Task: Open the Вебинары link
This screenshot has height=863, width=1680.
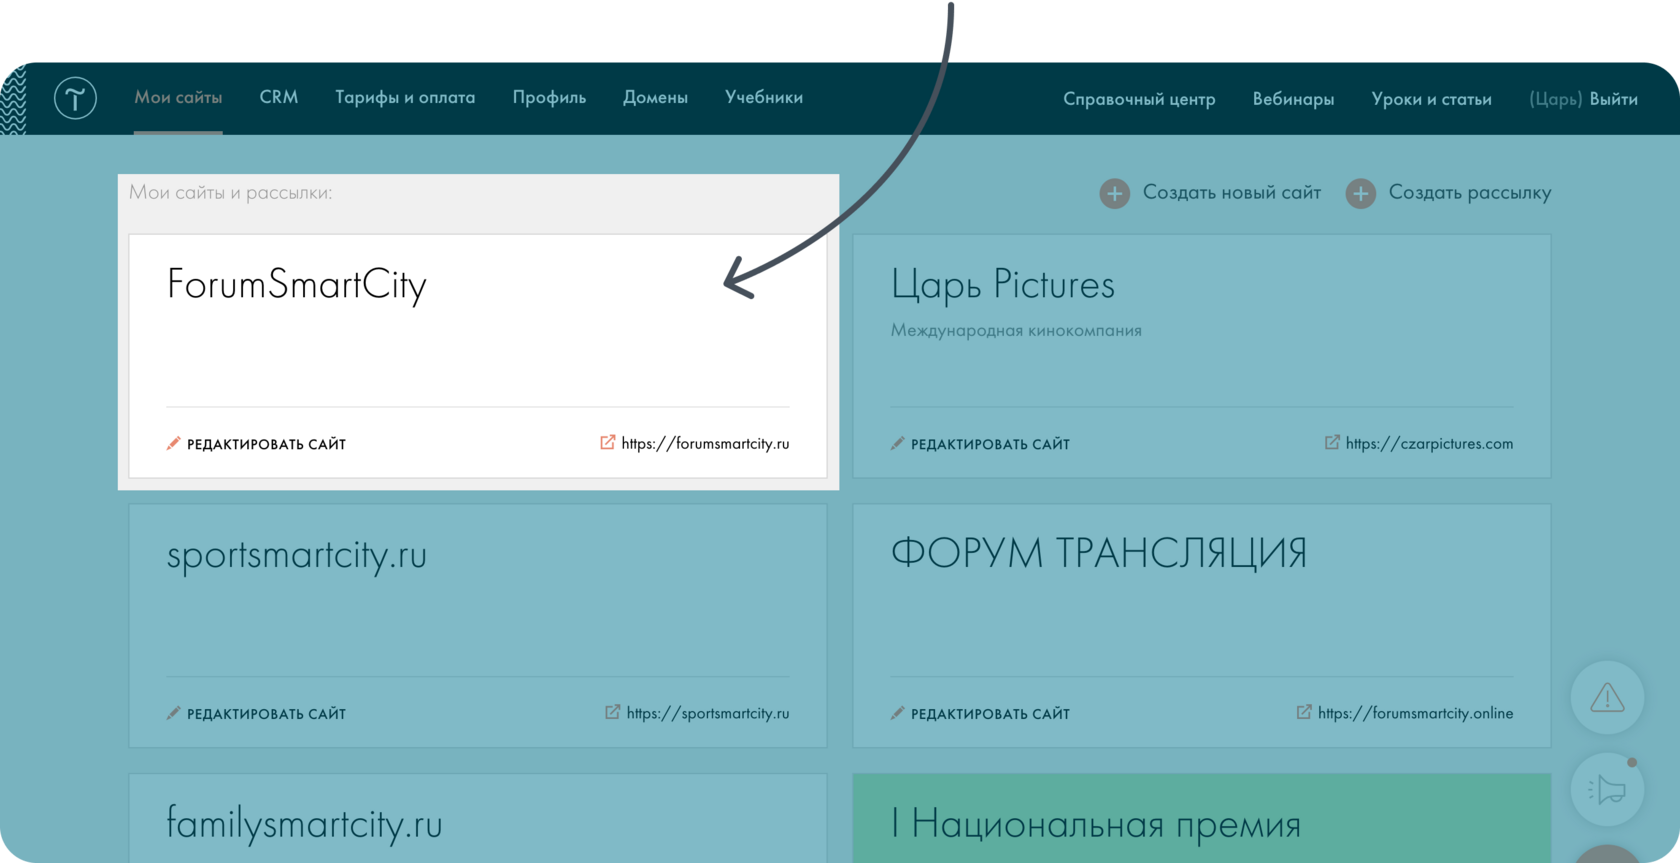Action: pyautogui.click(x=1293, y=99)
